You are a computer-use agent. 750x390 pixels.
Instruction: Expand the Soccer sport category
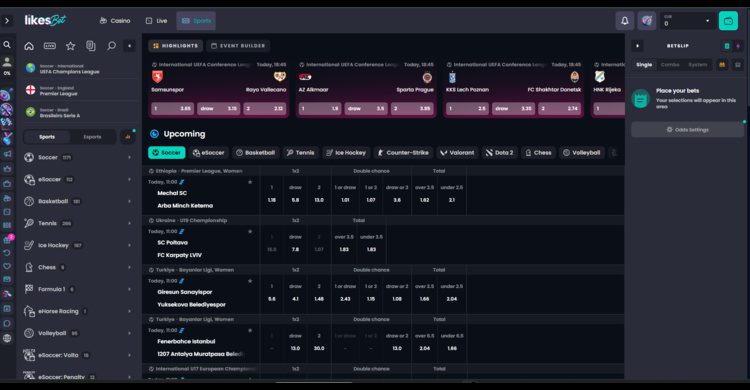pyautogui.click(x=79, y=157)
